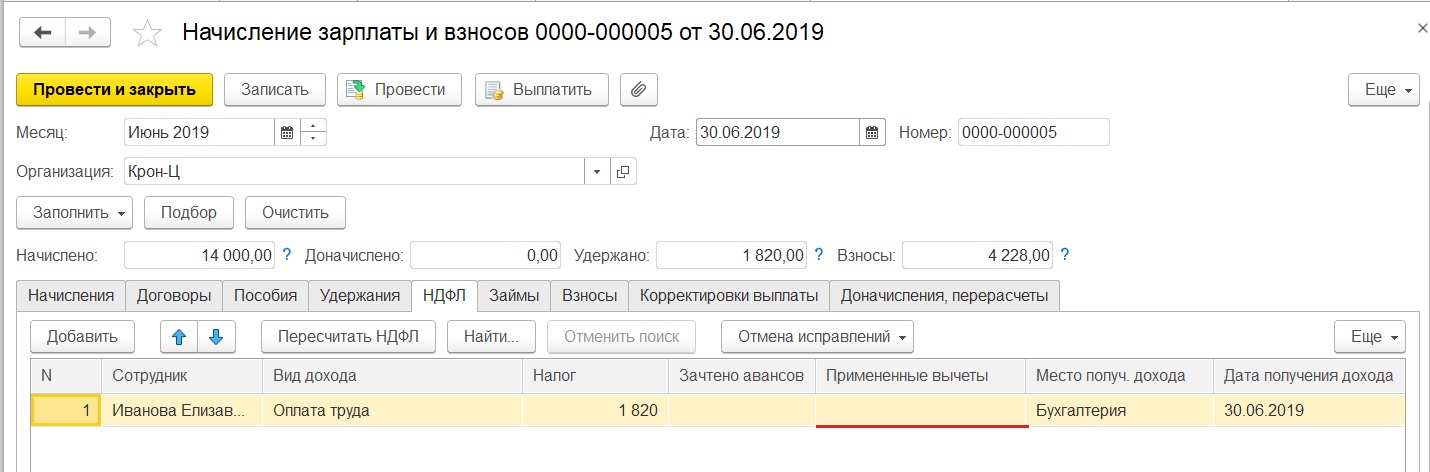Click the forward navigation arrow
Screen dimensions: 1430x472
(x=87, y=33)
